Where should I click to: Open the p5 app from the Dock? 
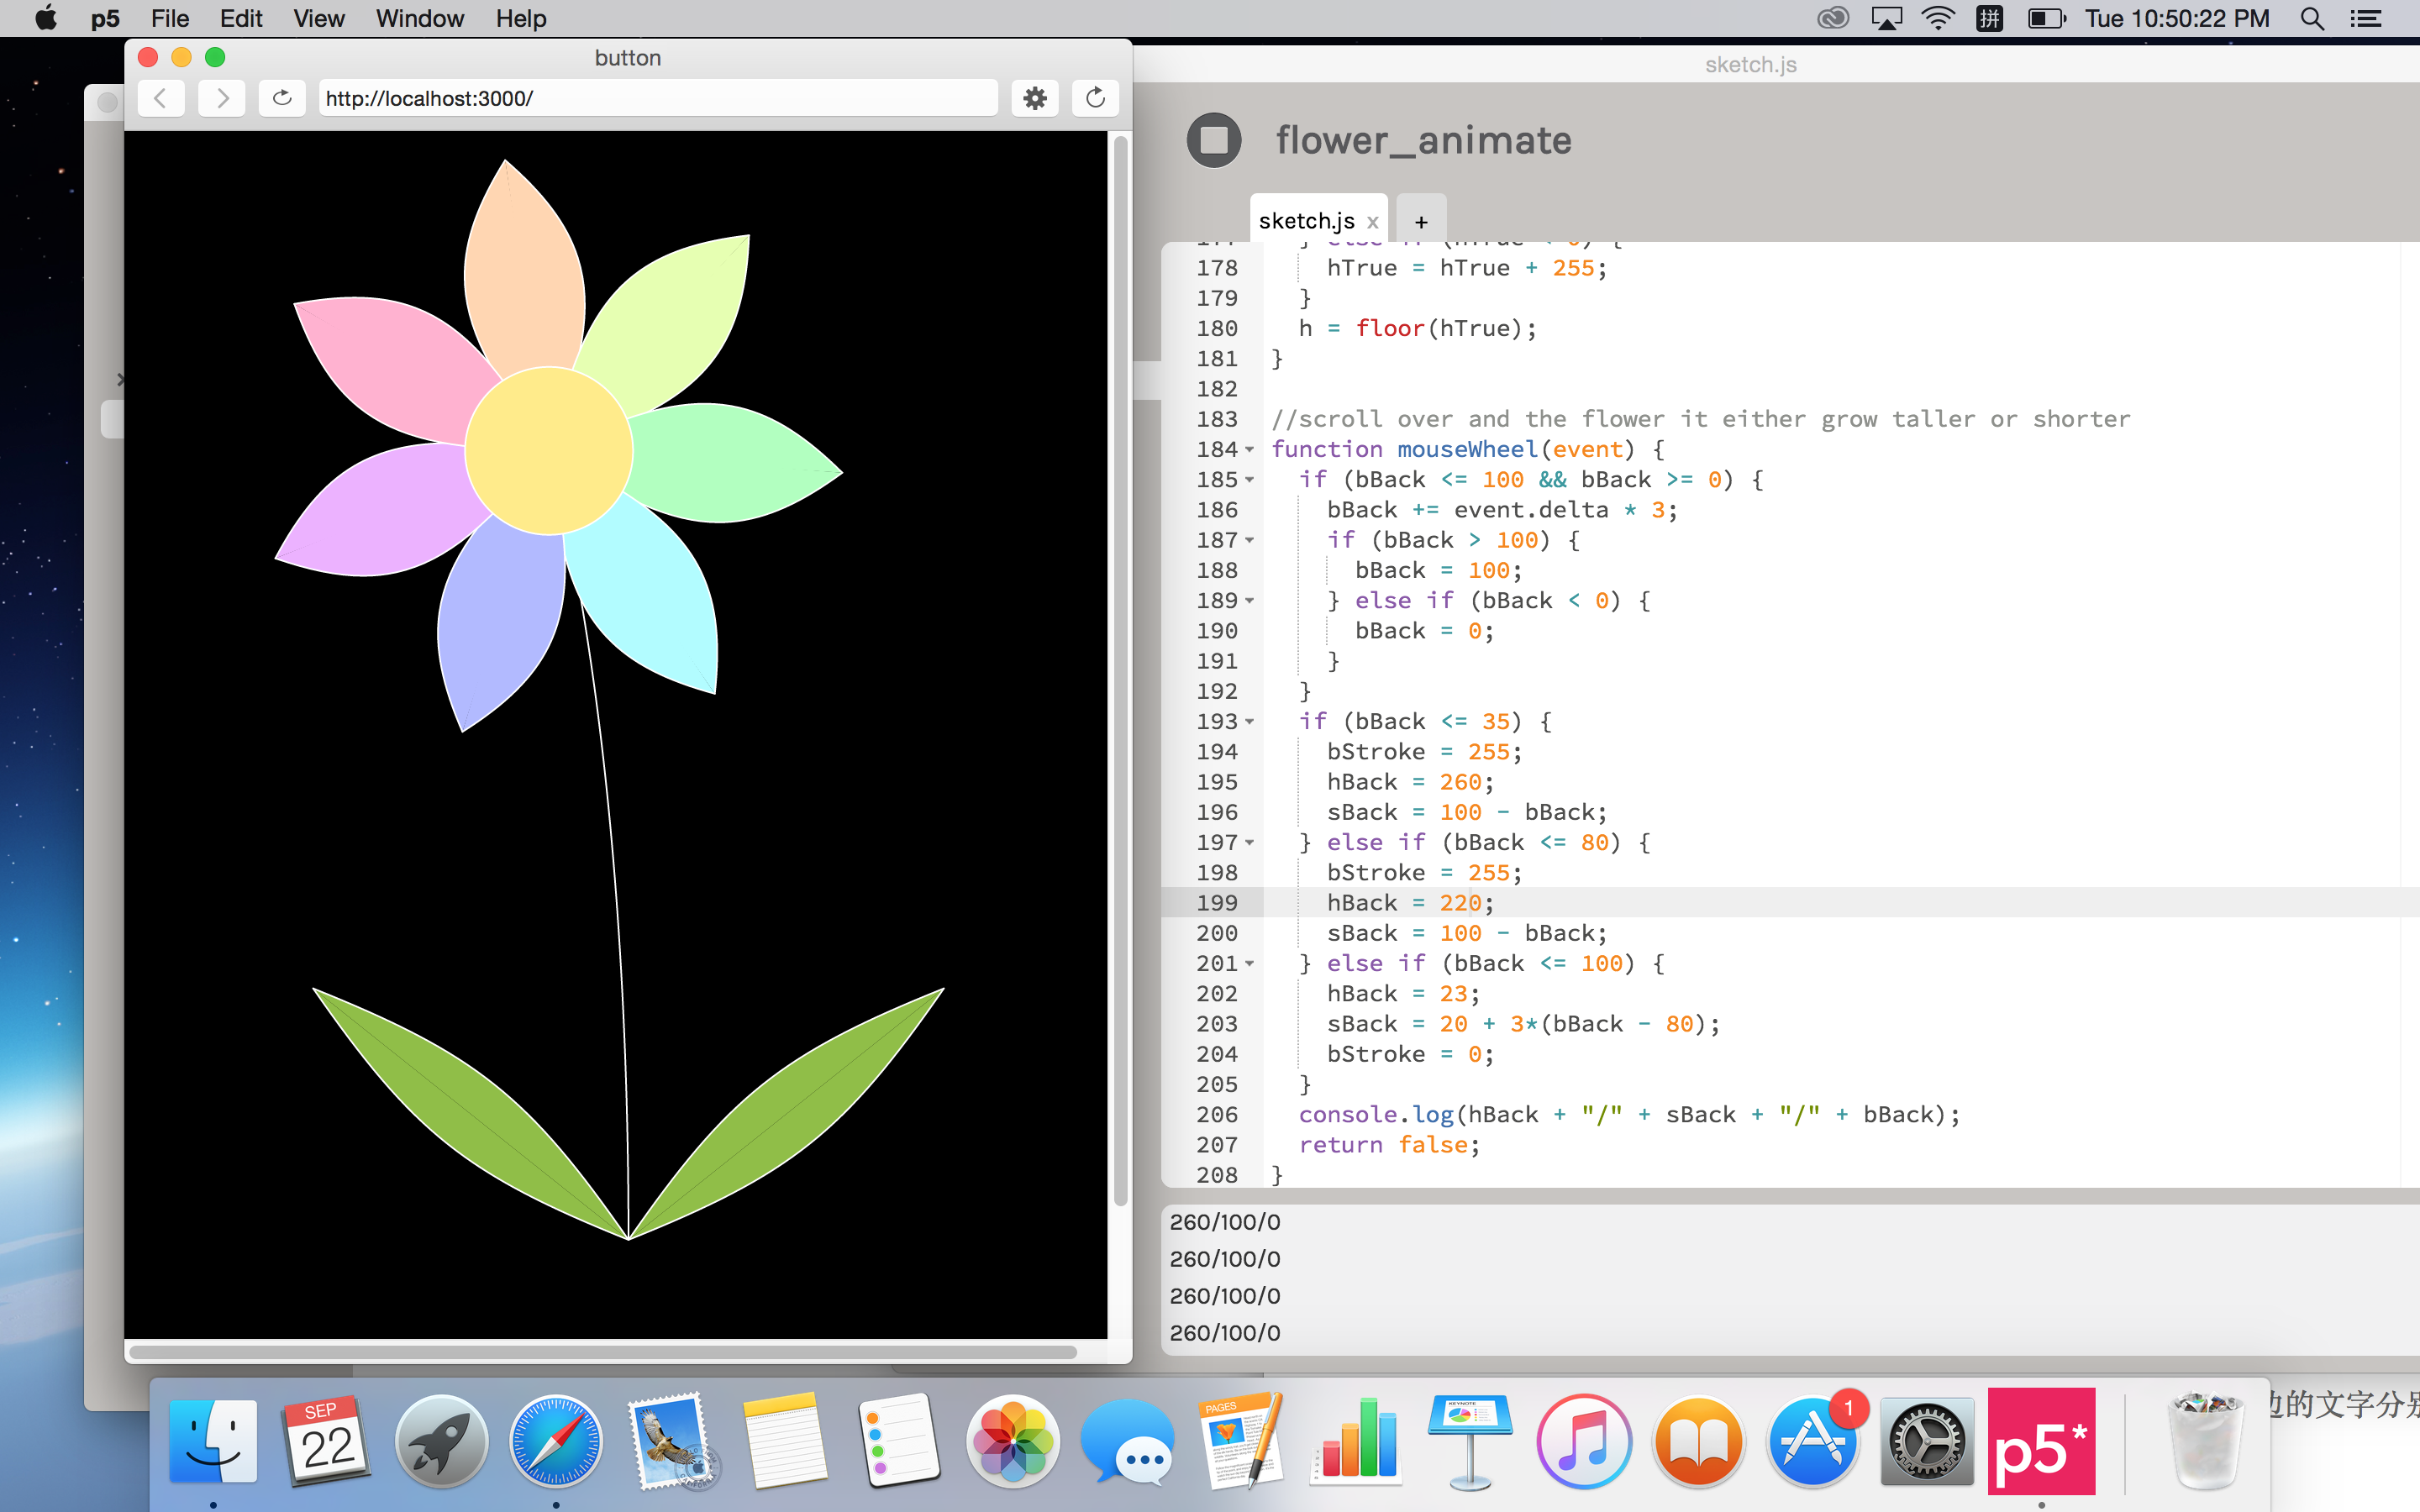pos(2041,1441)
